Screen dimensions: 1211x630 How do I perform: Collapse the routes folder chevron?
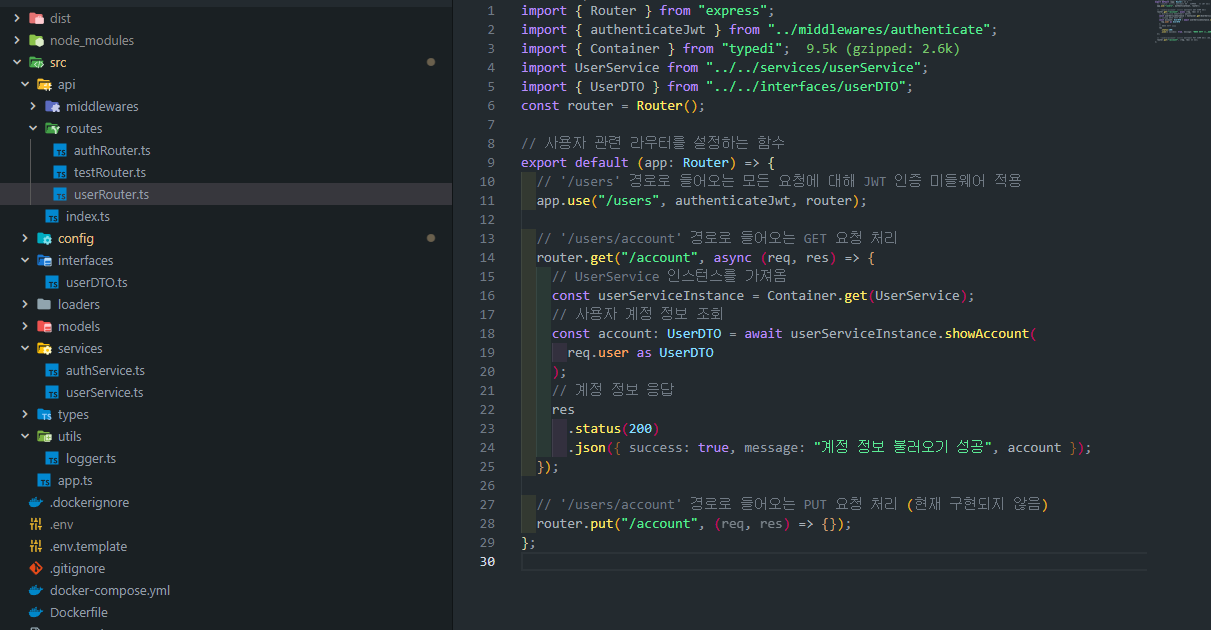pos(33,128)
